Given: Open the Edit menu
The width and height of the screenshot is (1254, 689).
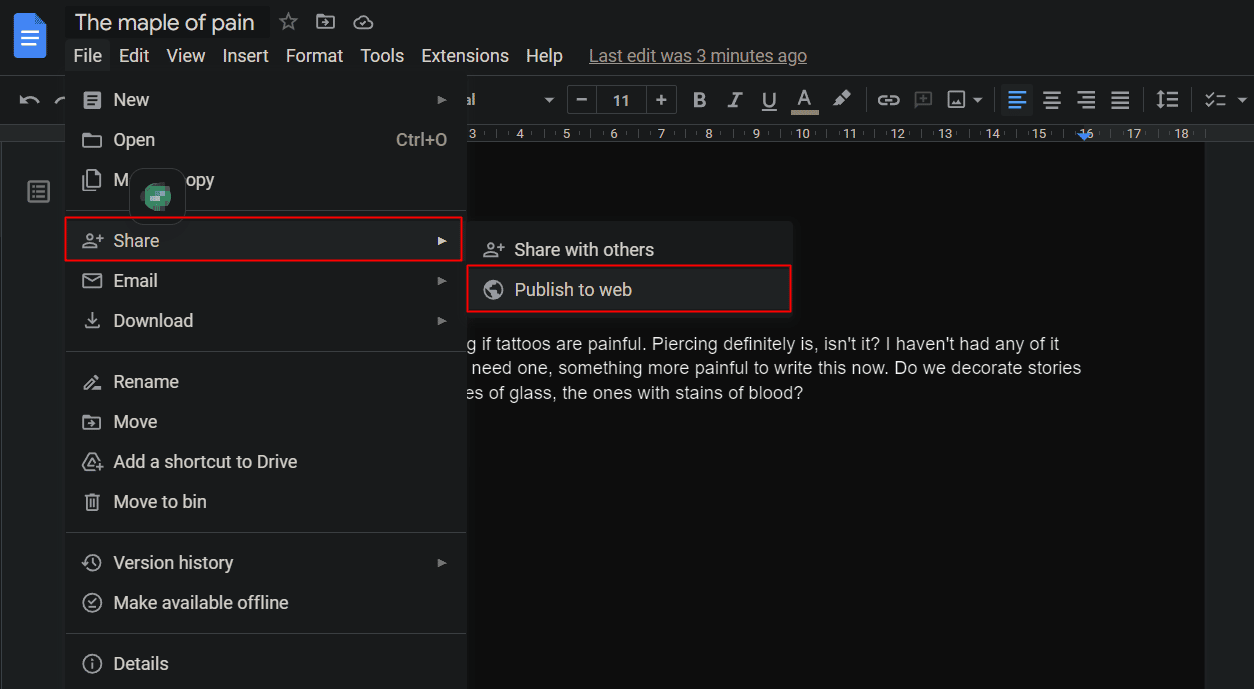Looking at the screenshot, I should [x=134, y=56].
